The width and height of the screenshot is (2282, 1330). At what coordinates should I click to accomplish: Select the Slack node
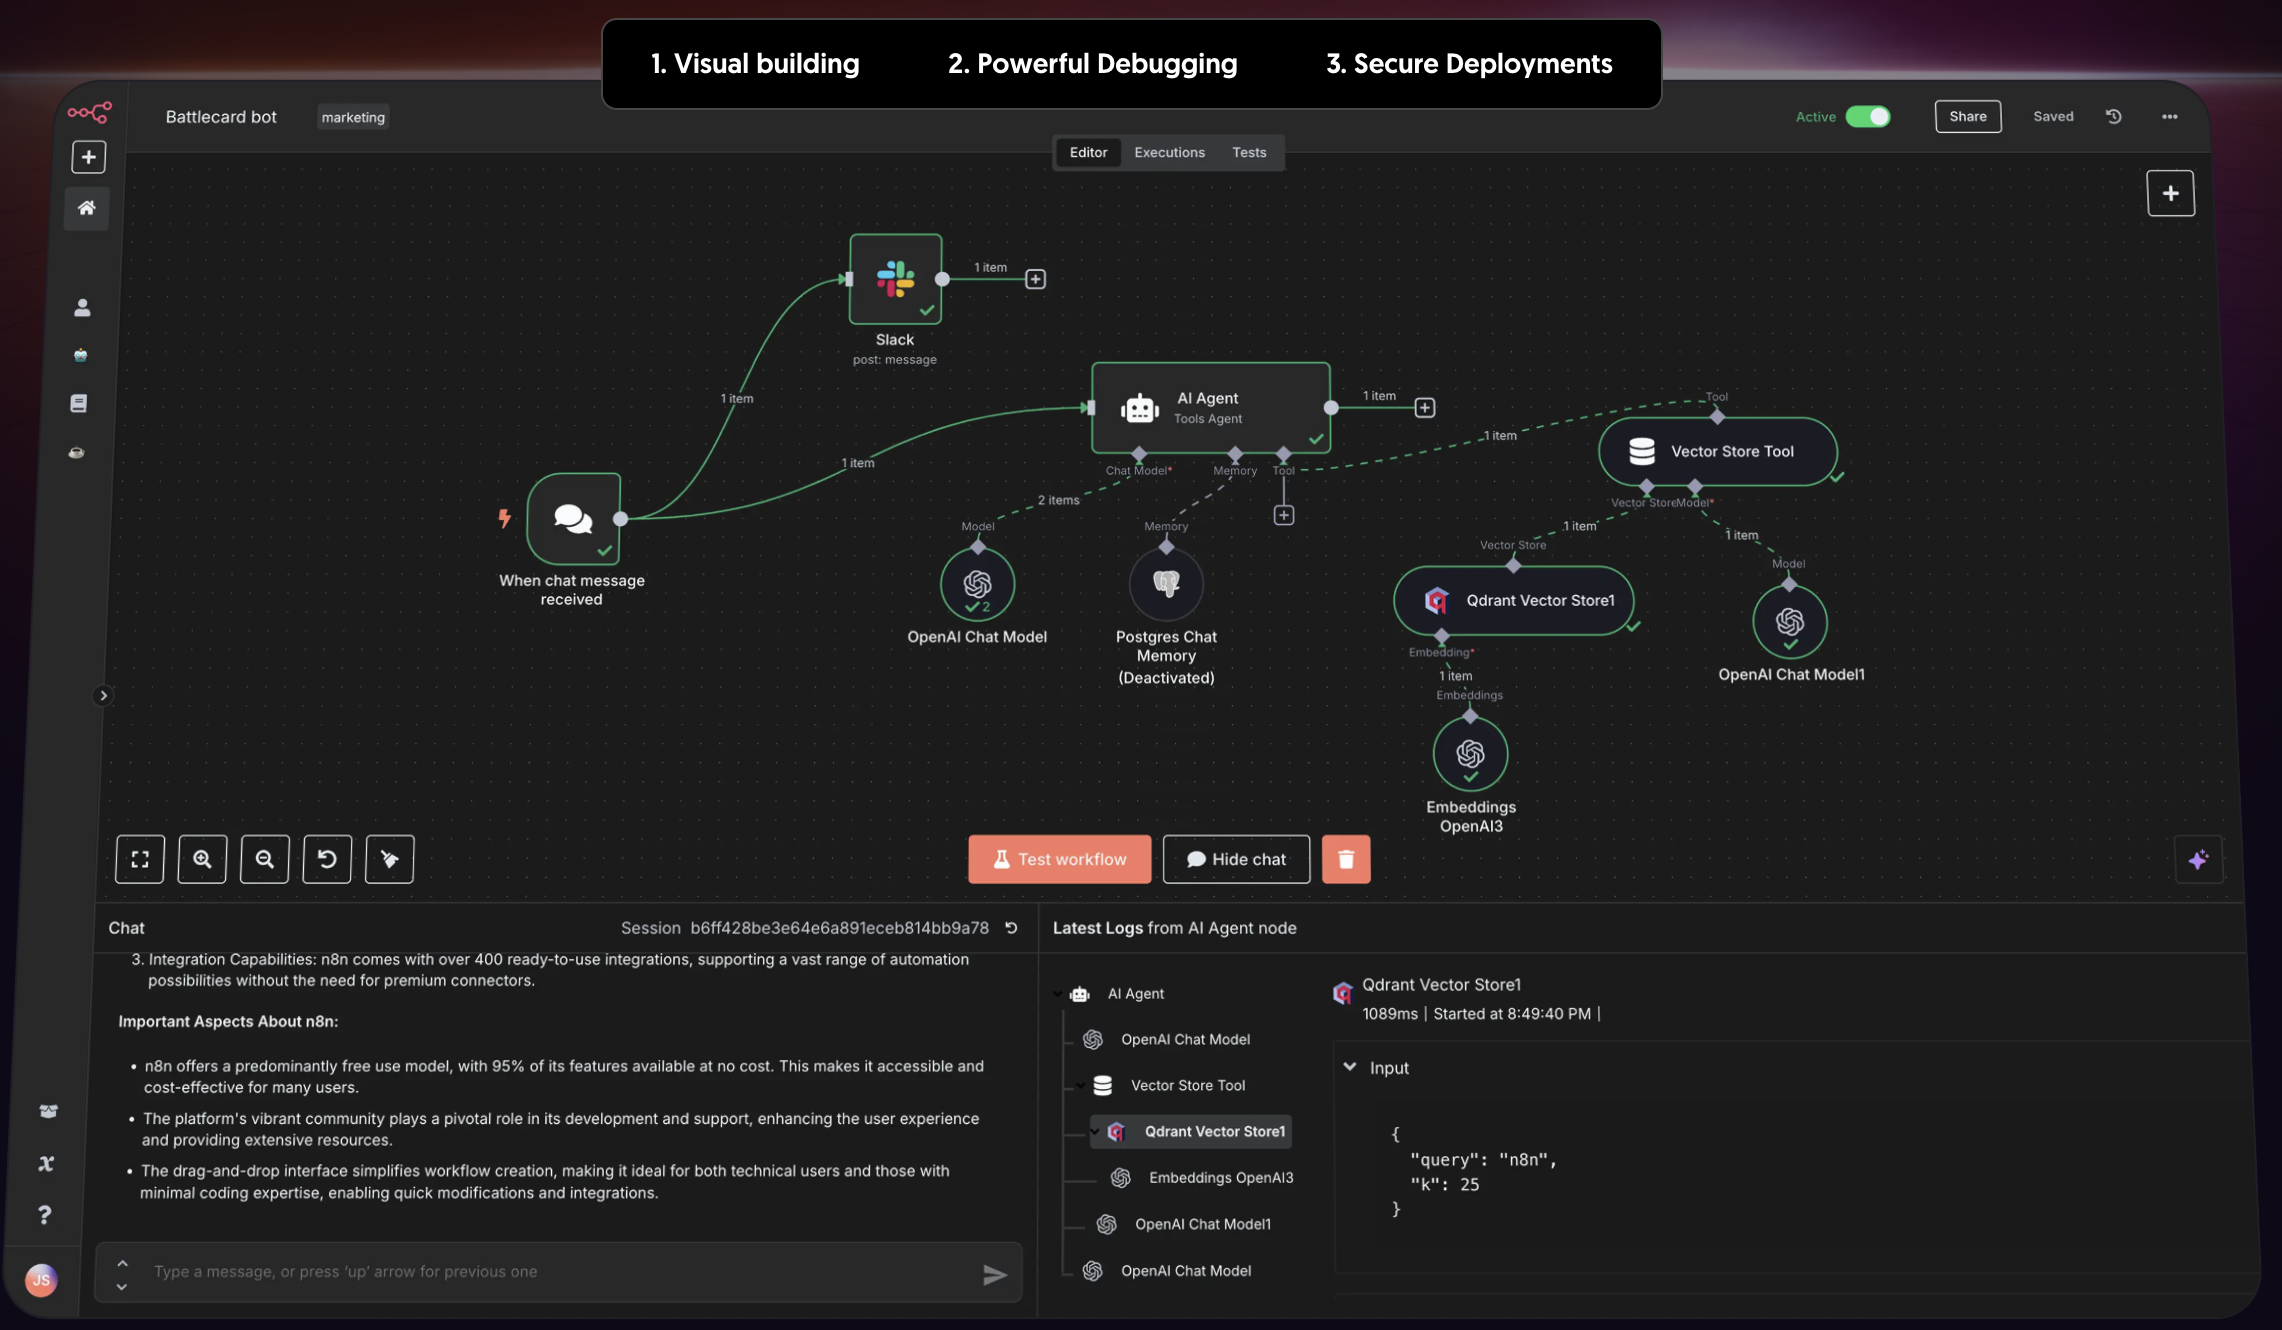[x=895, y=279]
